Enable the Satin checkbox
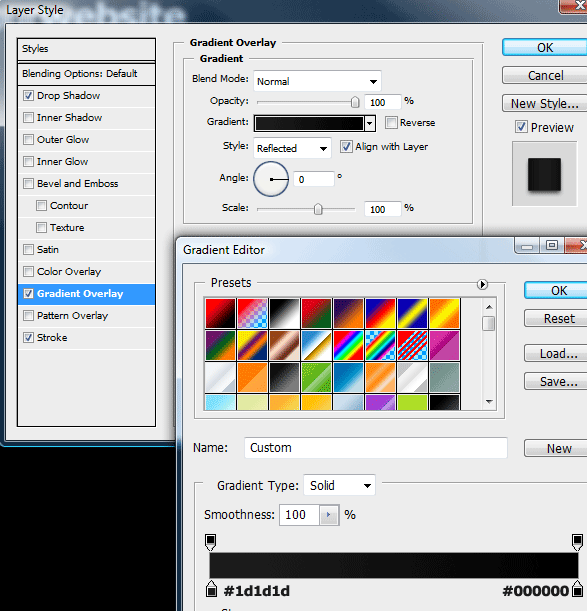 [x=28, y=249]
